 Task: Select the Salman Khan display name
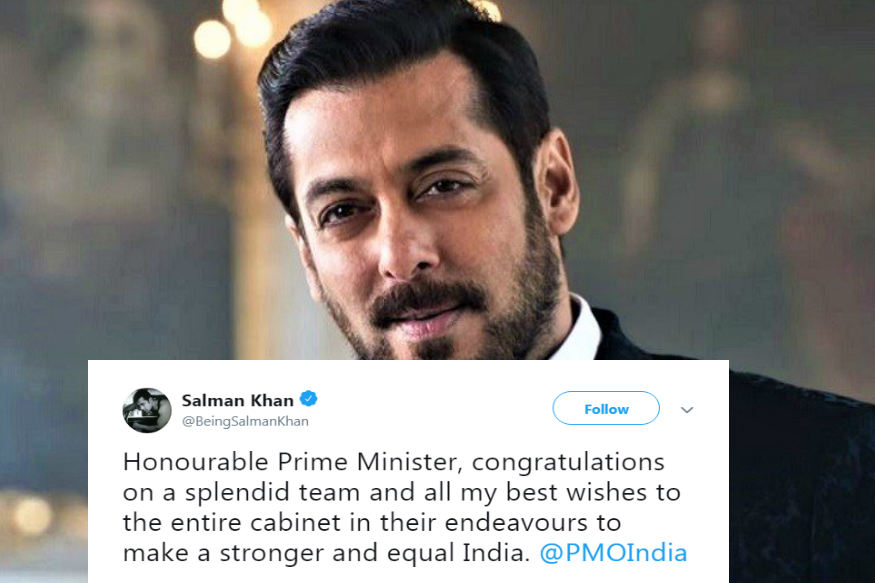(x=238, y=401)
